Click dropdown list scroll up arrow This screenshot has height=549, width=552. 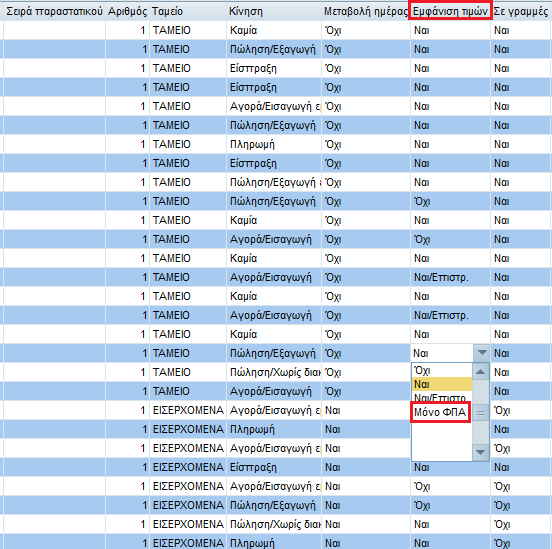pos(481,372)
